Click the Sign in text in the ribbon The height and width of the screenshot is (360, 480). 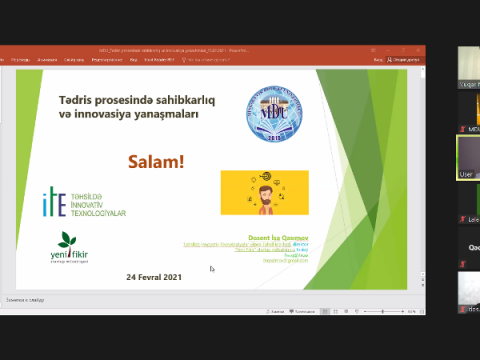pos(378,60)
